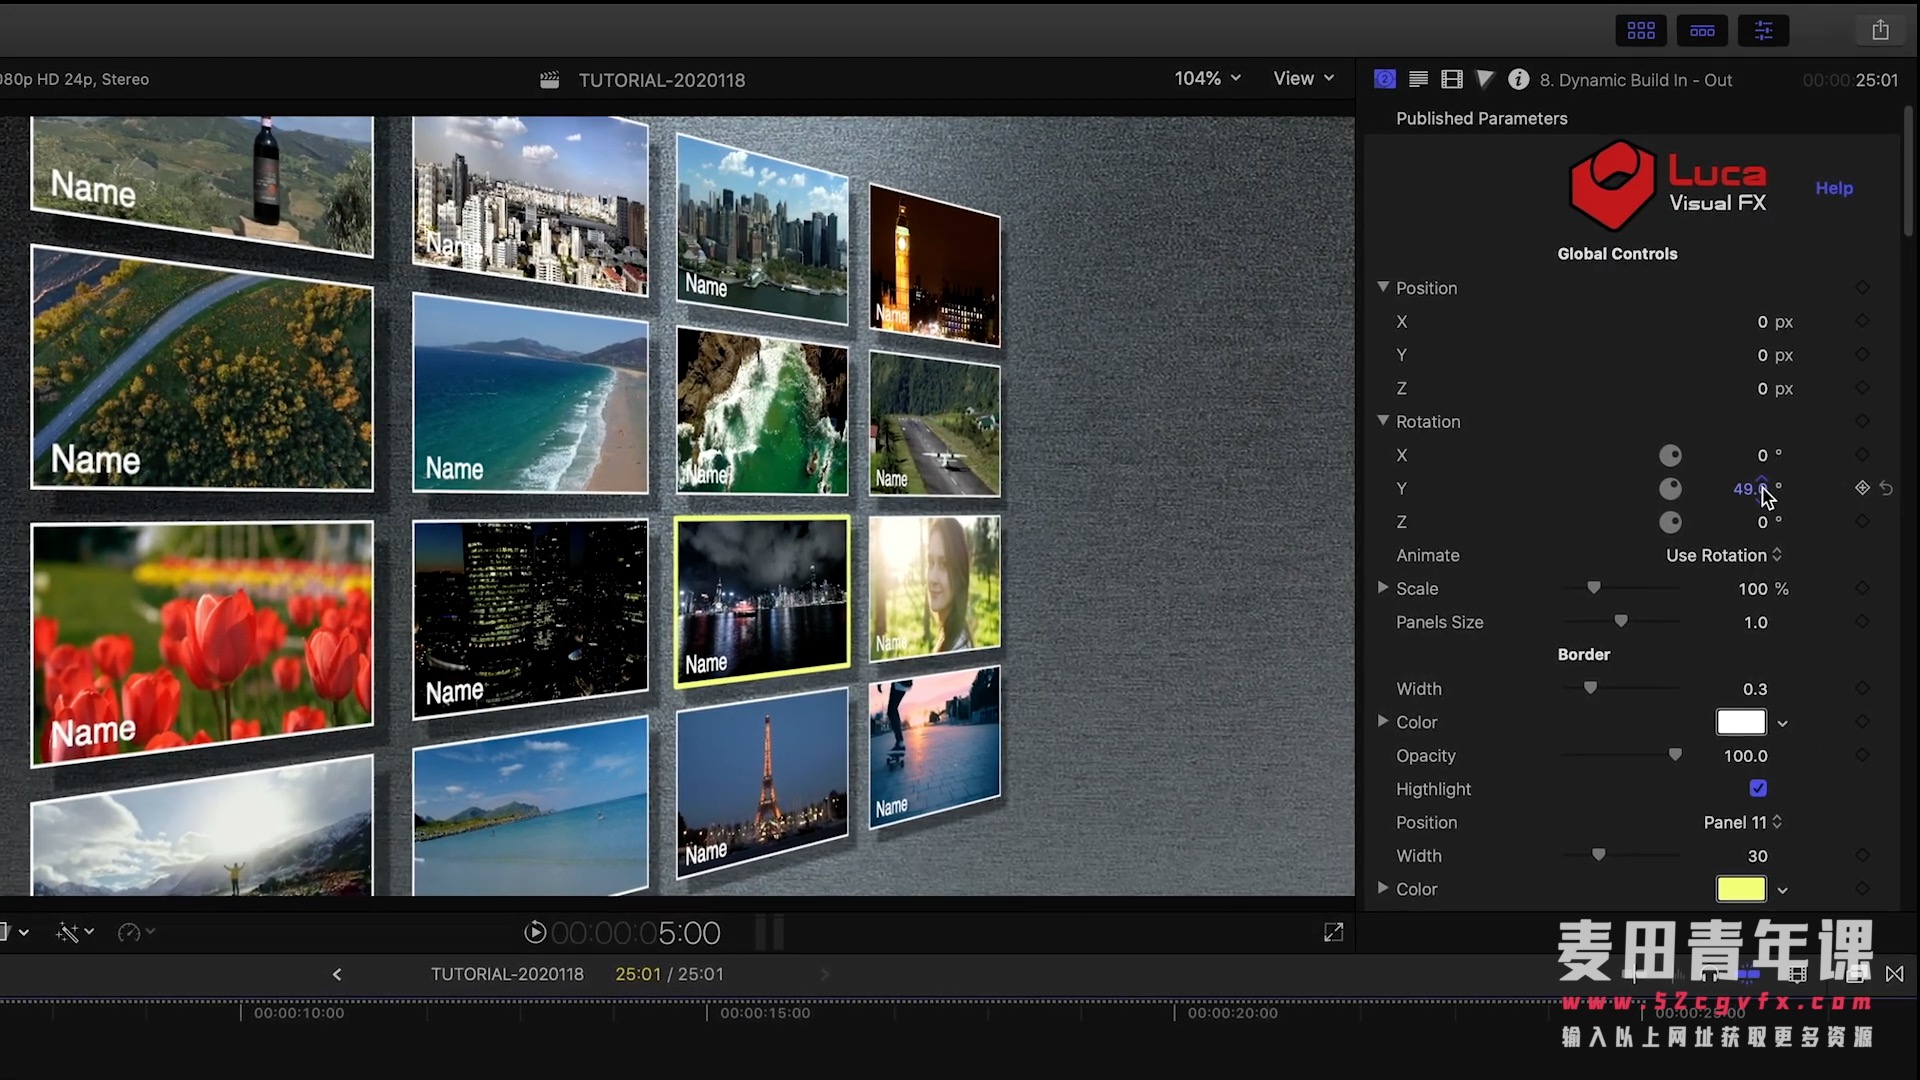1920x1080 pixels.
Task: Select the grid view layout icon
Action: pos(1642,30)
